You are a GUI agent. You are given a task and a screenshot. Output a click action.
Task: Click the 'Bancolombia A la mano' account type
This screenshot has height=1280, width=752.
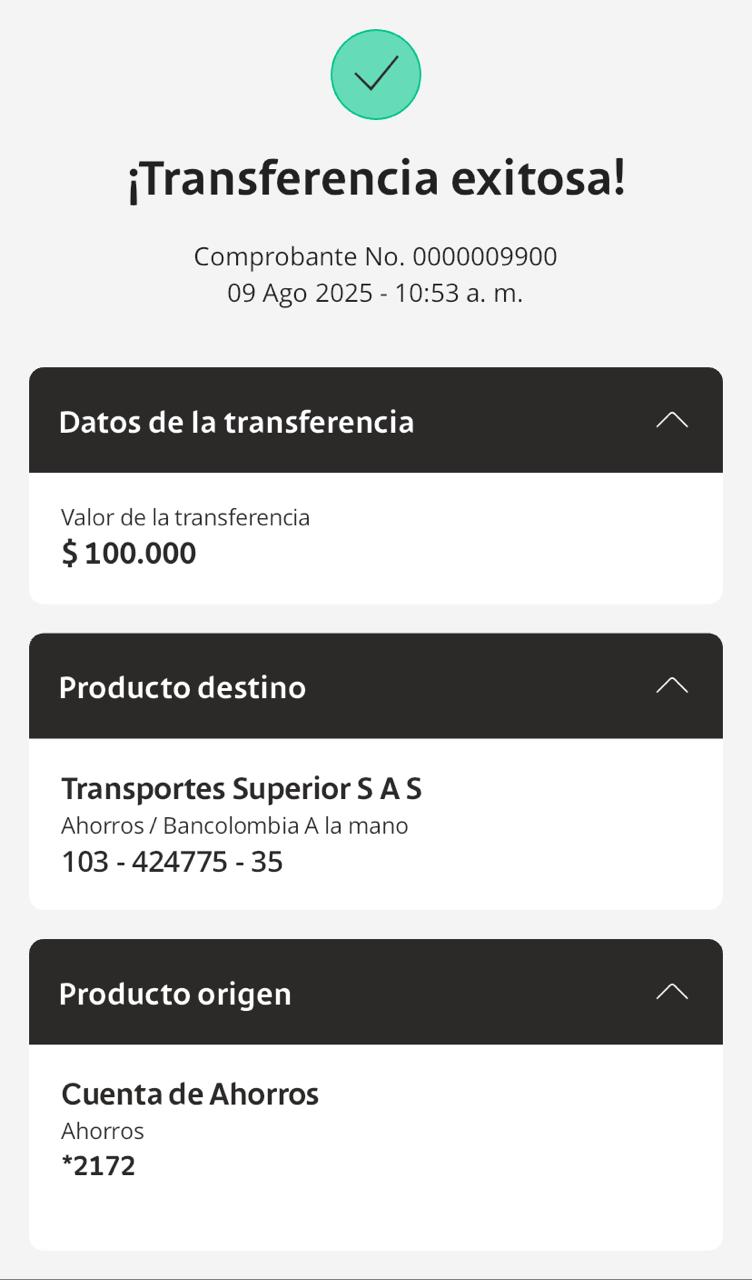coord(285,826)
